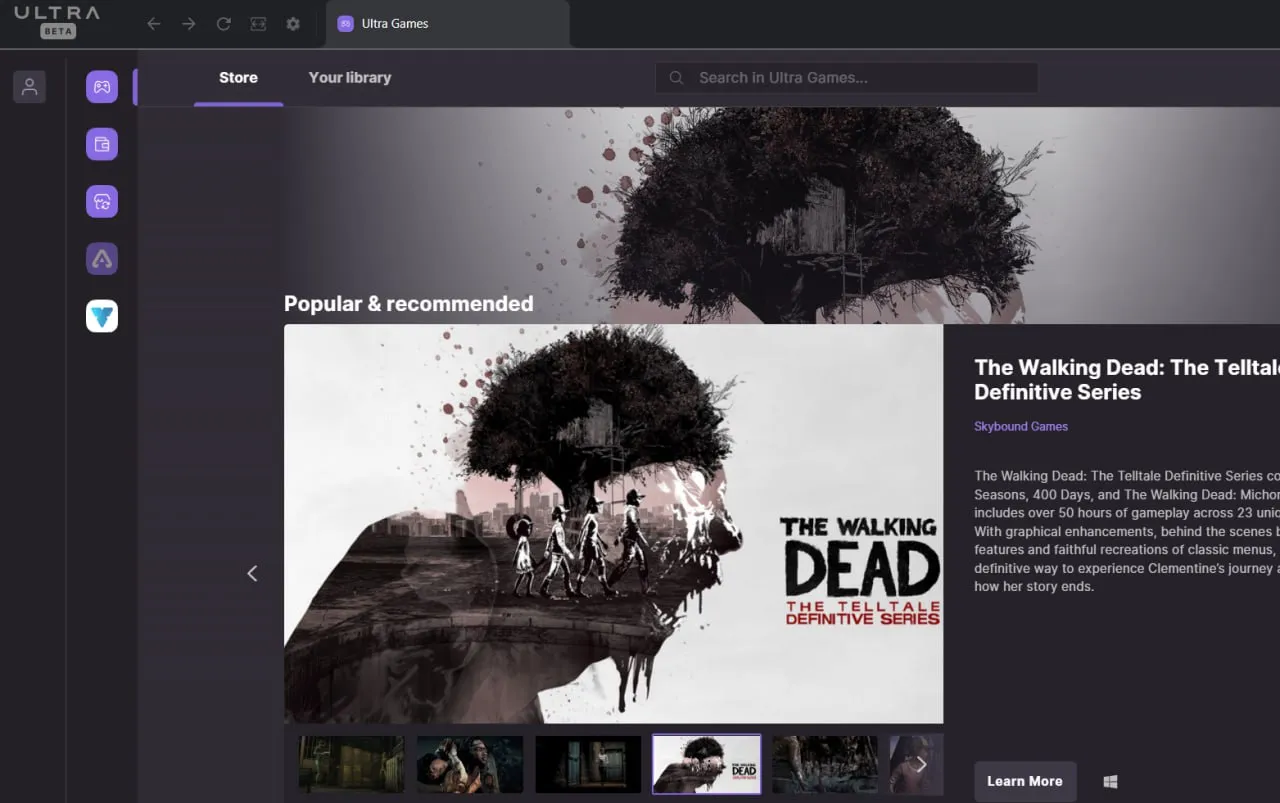1280x803 pixels.
Task: Open the purple triangle app icon in sidebar
Action: 102,259
